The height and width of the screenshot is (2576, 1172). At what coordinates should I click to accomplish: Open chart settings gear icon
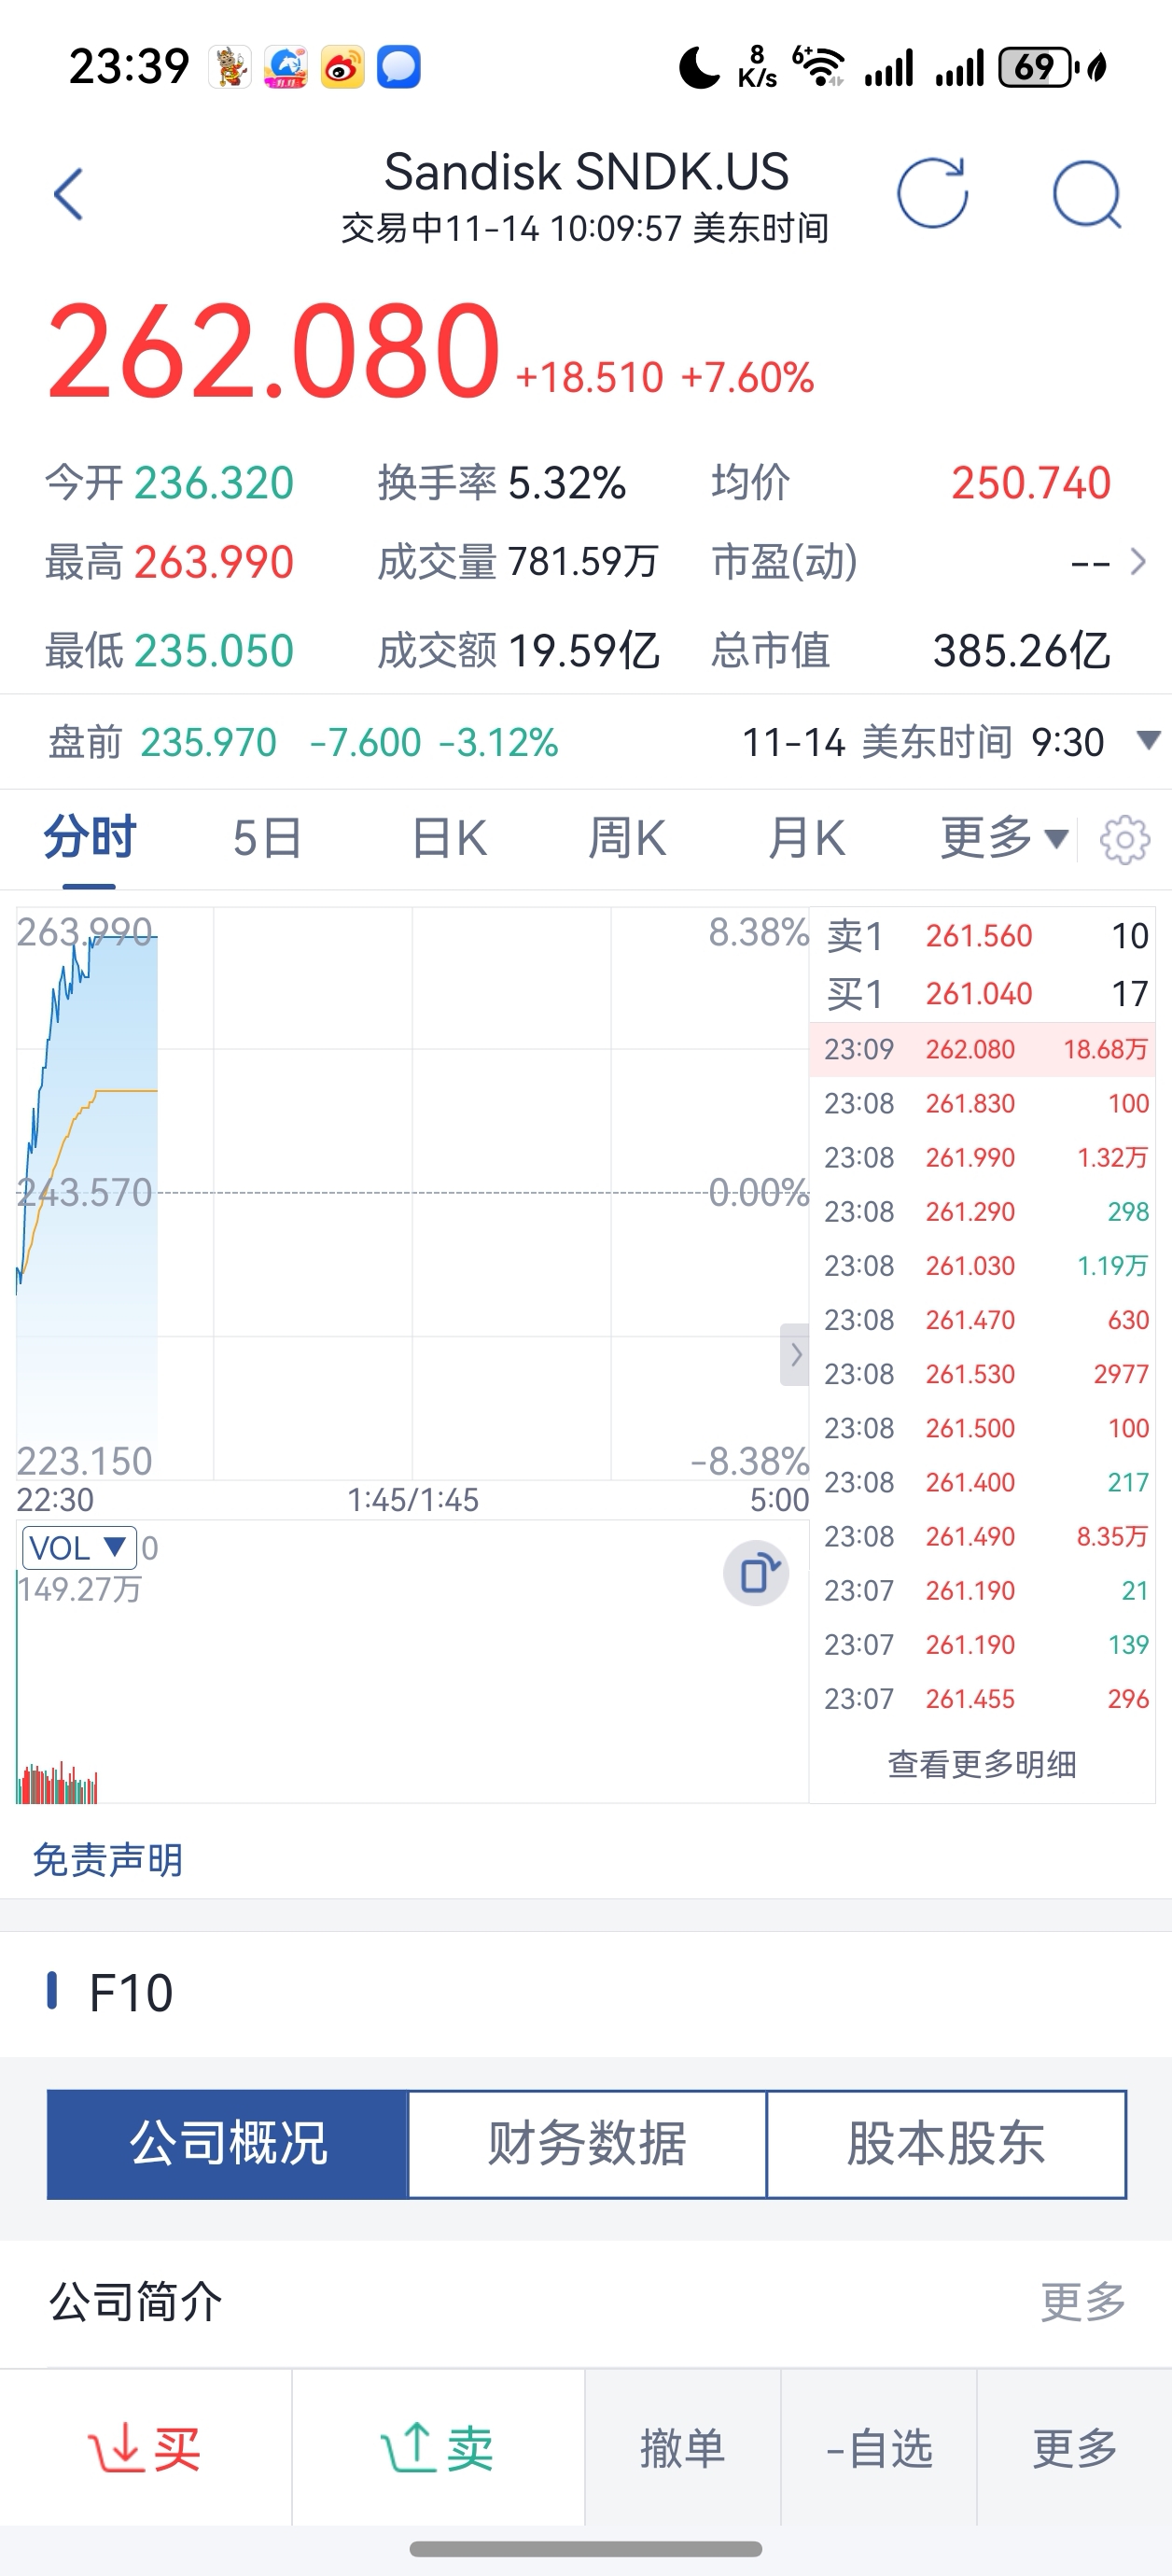pos(1124,840)
